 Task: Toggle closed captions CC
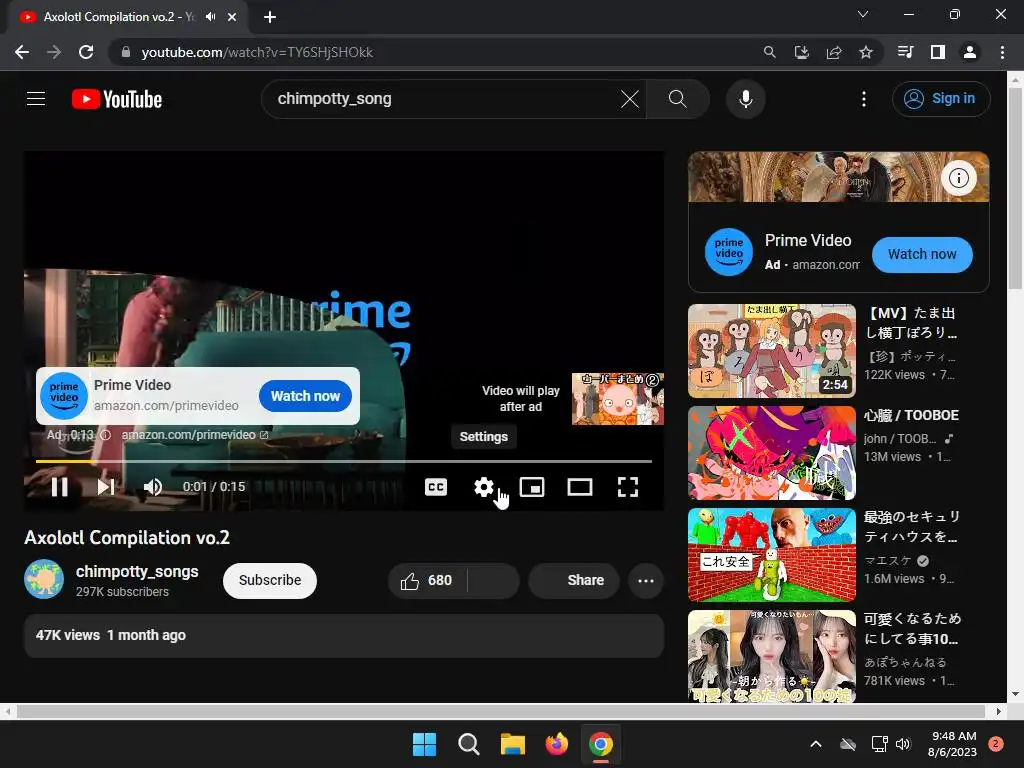tap(436, 487)
